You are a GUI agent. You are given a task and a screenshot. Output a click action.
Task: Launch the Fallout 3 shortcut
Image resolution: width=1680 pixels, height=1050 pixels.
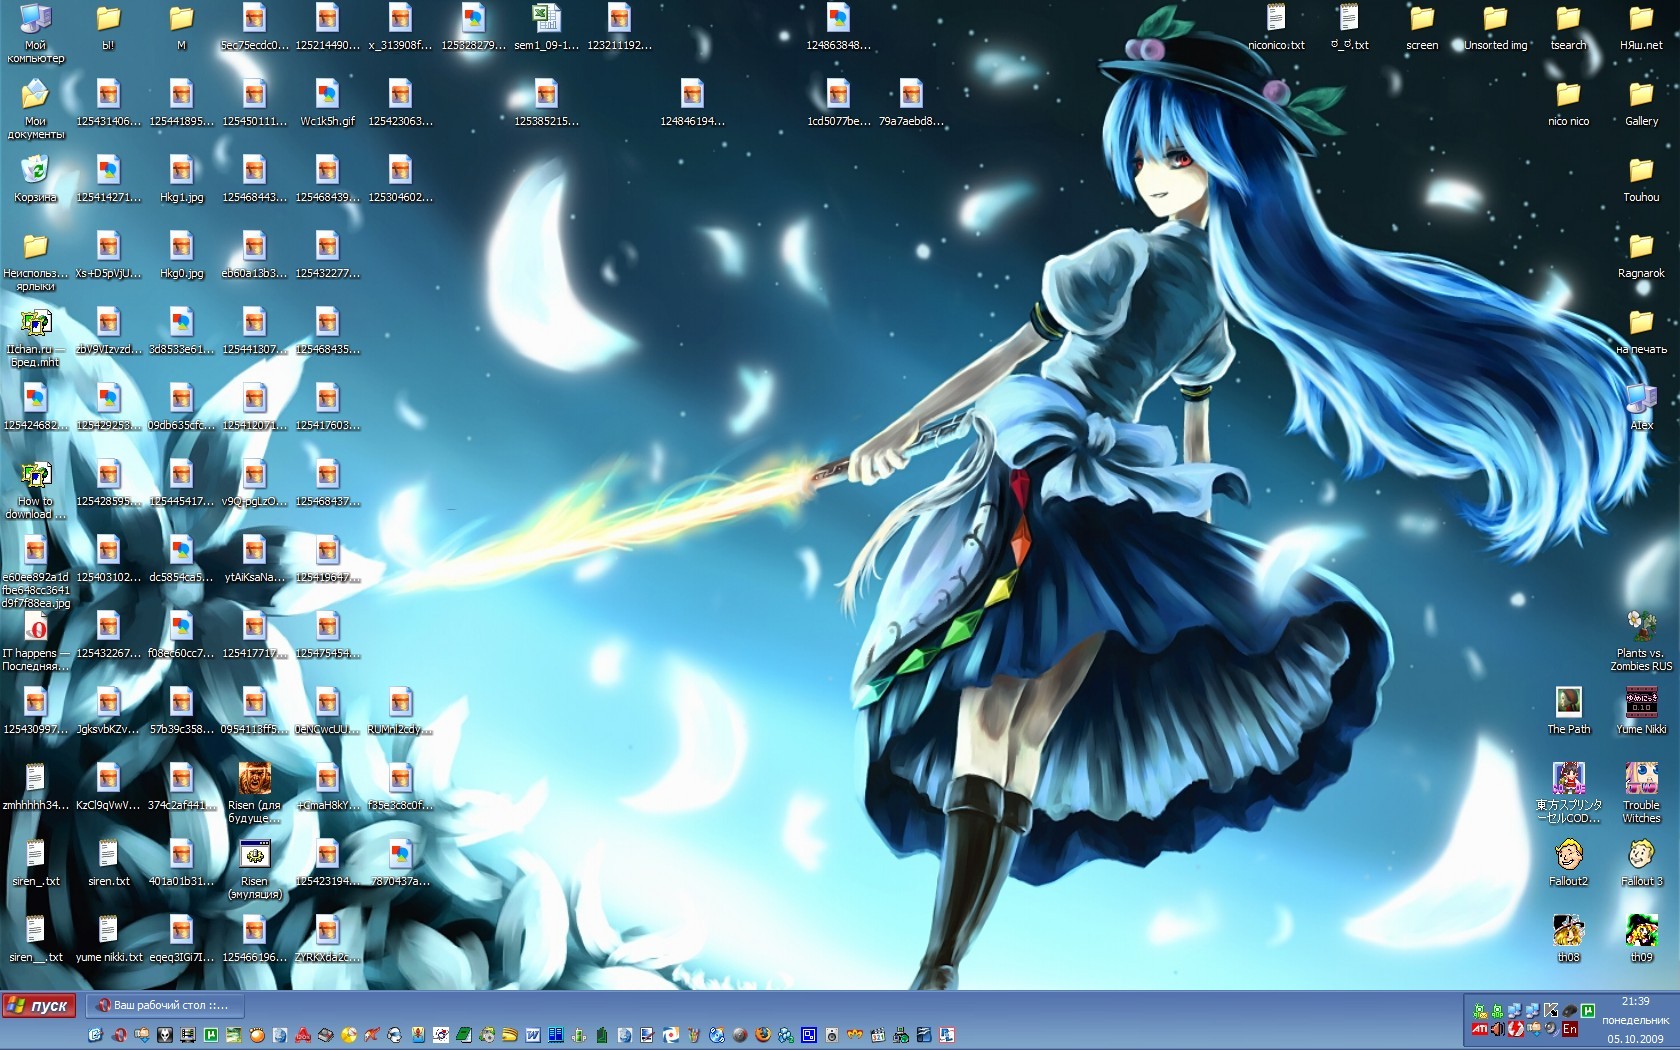1641,862
